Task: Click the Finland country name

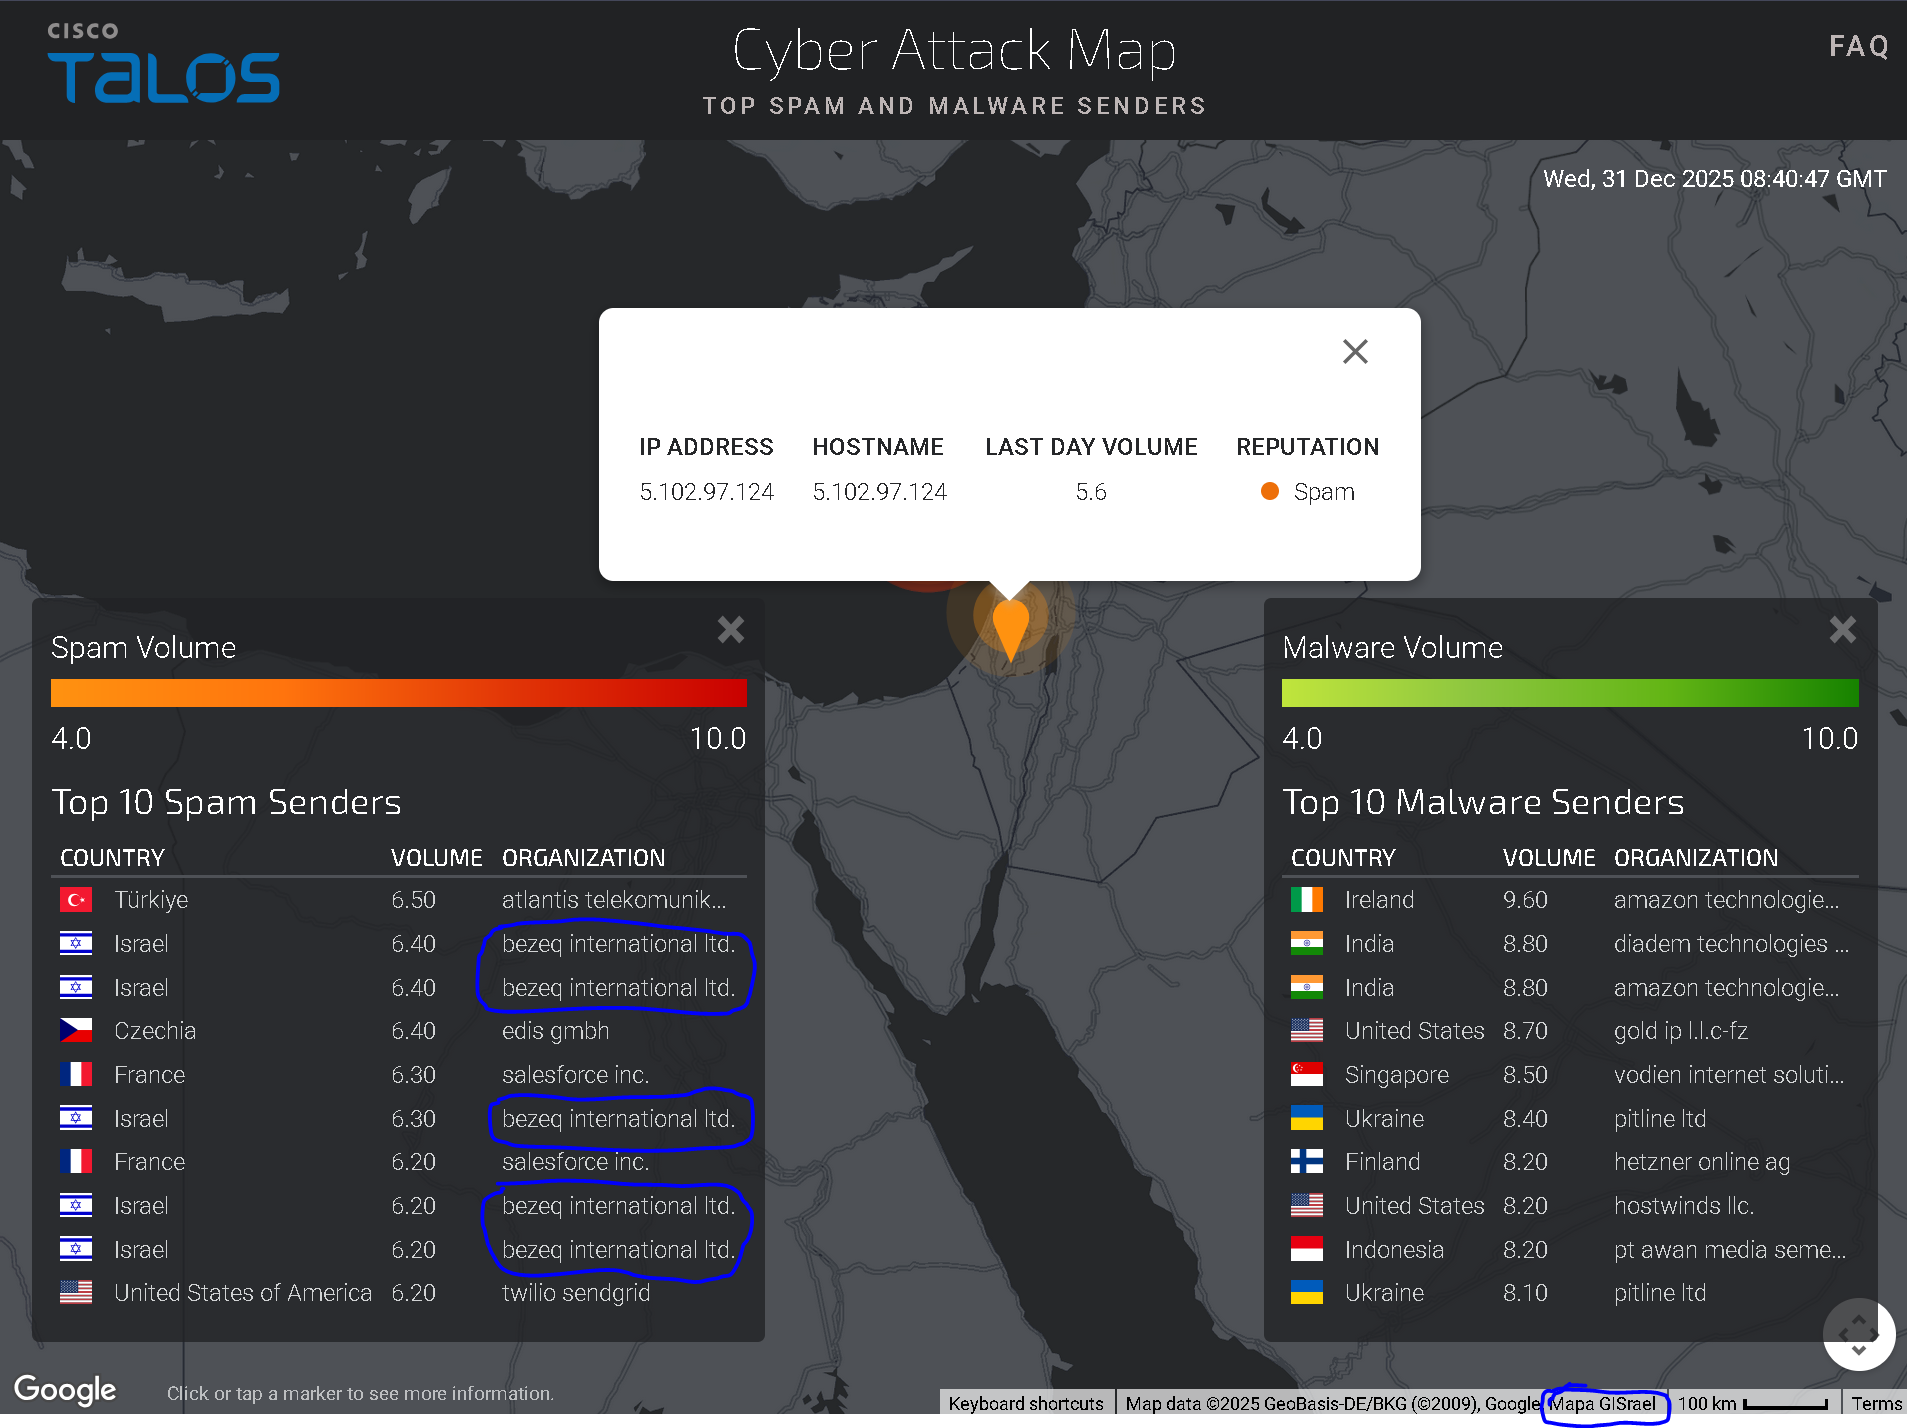Action: [1382, 1162]
